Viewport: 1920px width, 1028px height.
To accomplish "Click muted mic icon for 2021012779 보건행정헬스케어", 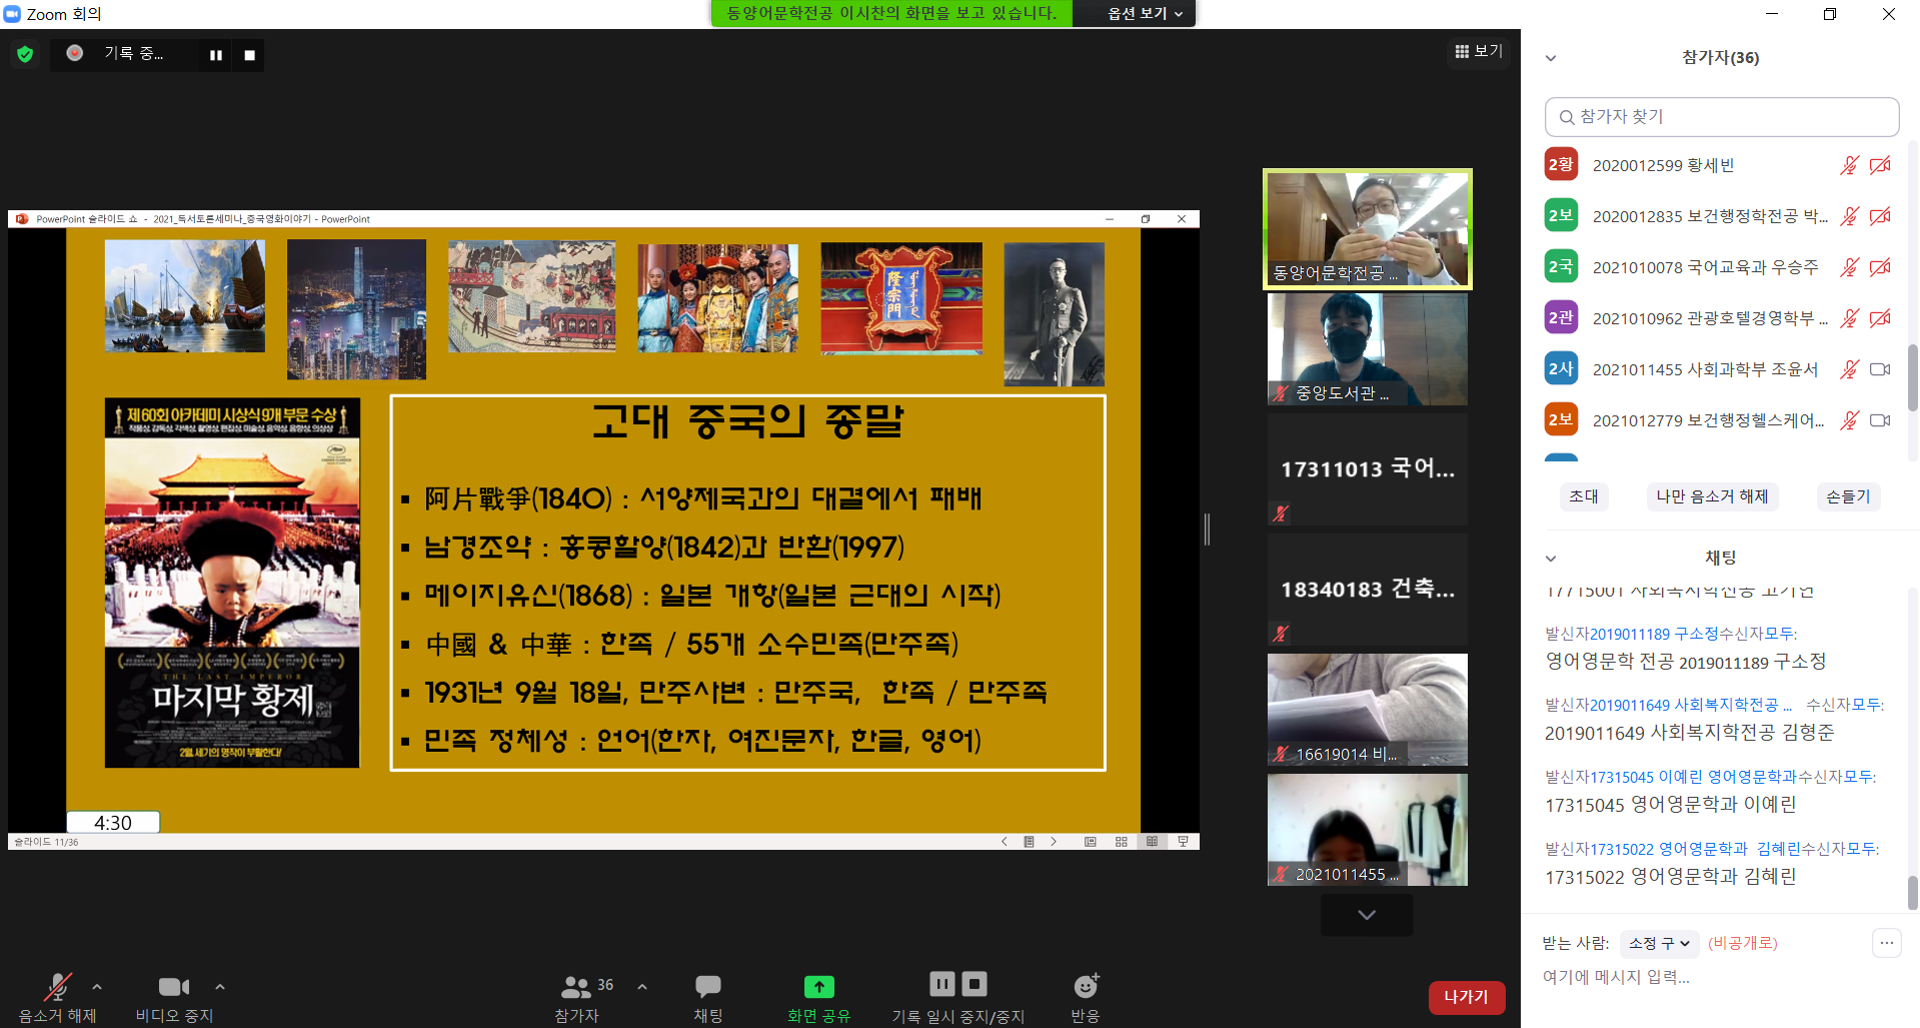I will coord(1849,420).
